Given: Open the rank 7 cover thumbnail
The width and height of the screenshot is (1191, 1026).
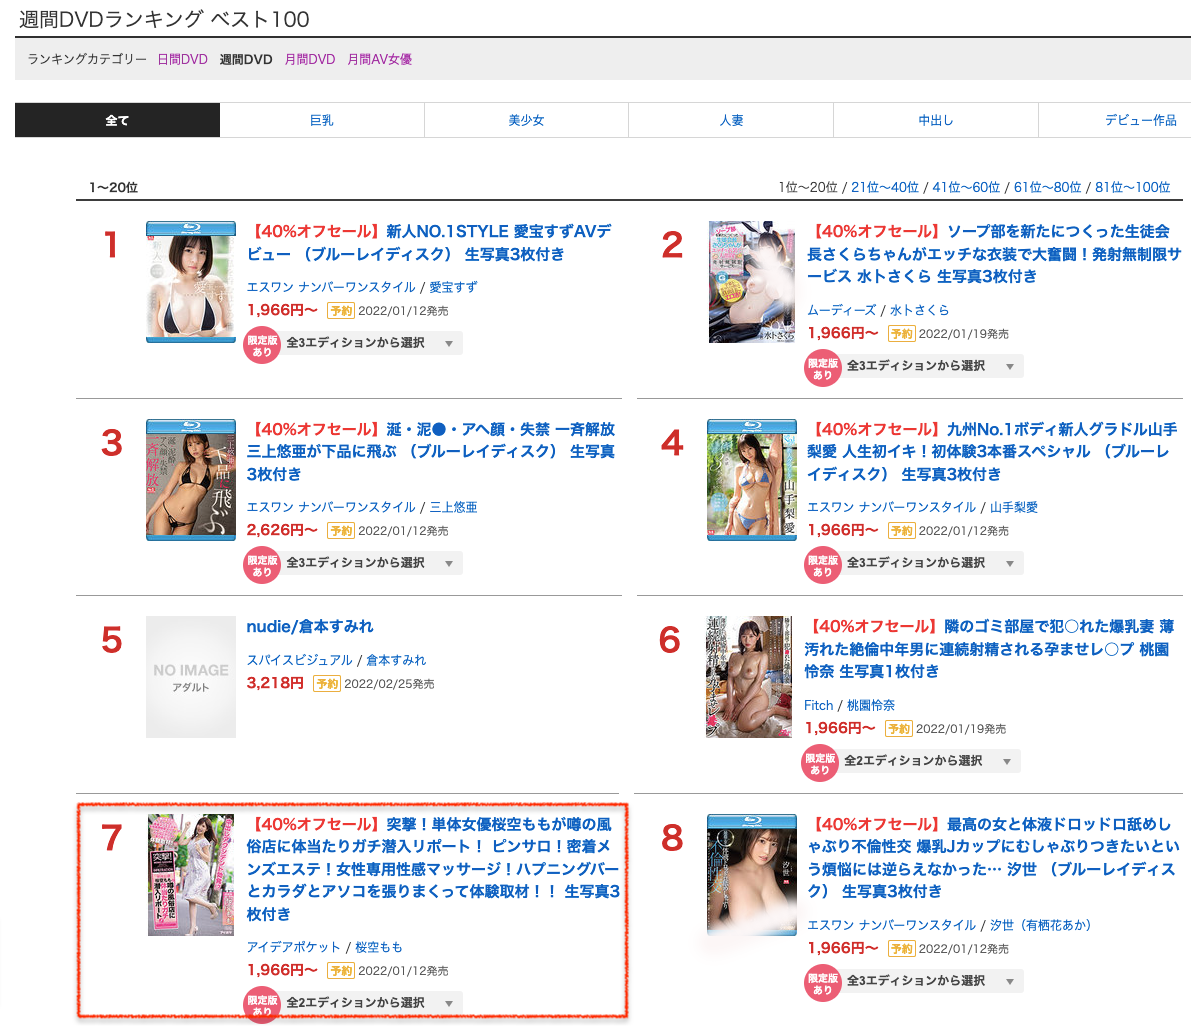Looking at the screenshot, I should coord(191,875).
